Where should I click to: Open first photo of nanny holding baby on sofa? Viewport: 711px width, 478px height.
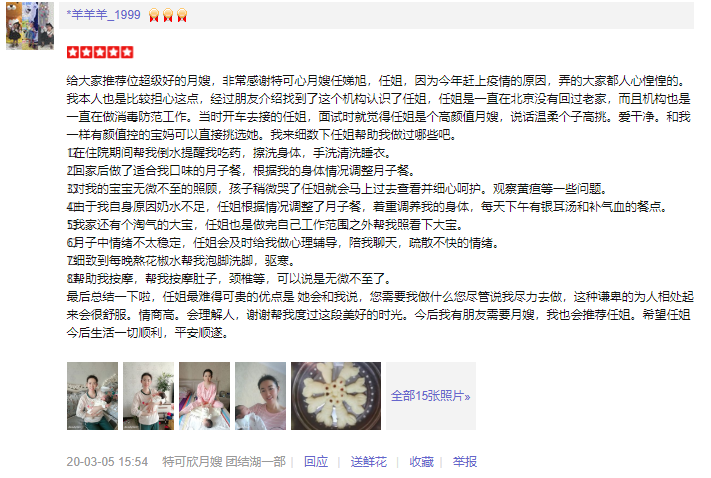pyautogui.click(x=93, y=396)
